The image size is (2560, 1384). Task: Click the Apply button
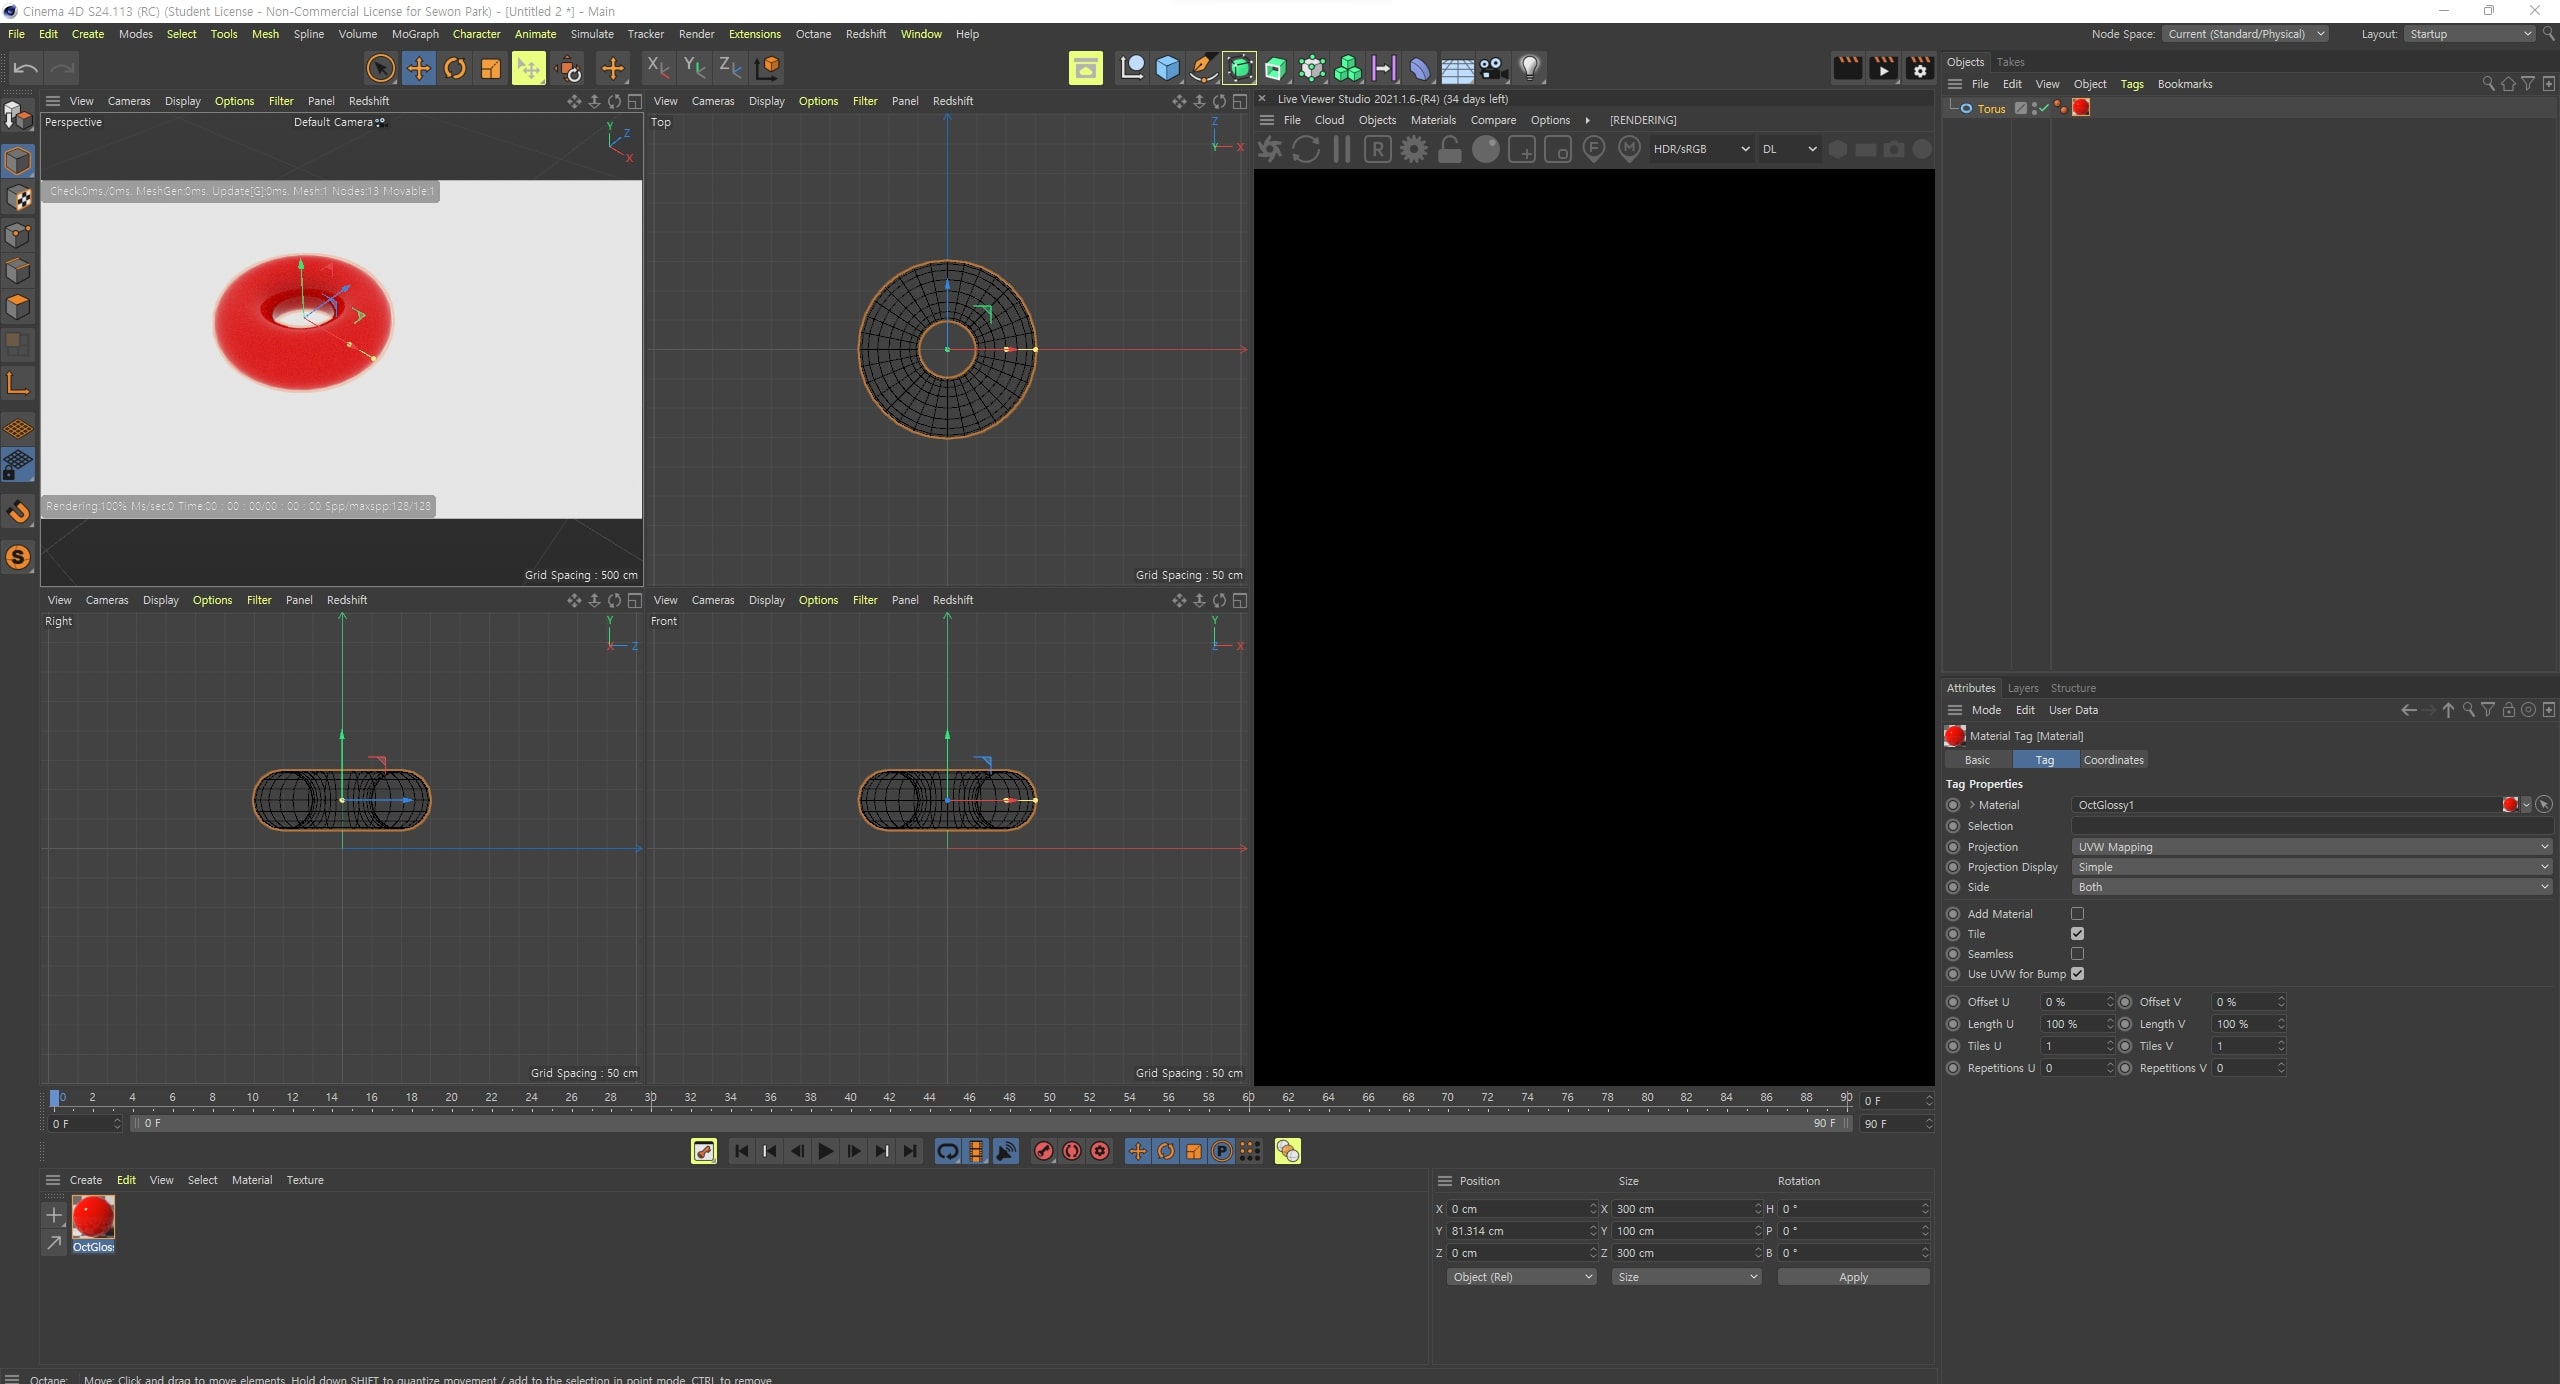click(x=1852, y=1276)
